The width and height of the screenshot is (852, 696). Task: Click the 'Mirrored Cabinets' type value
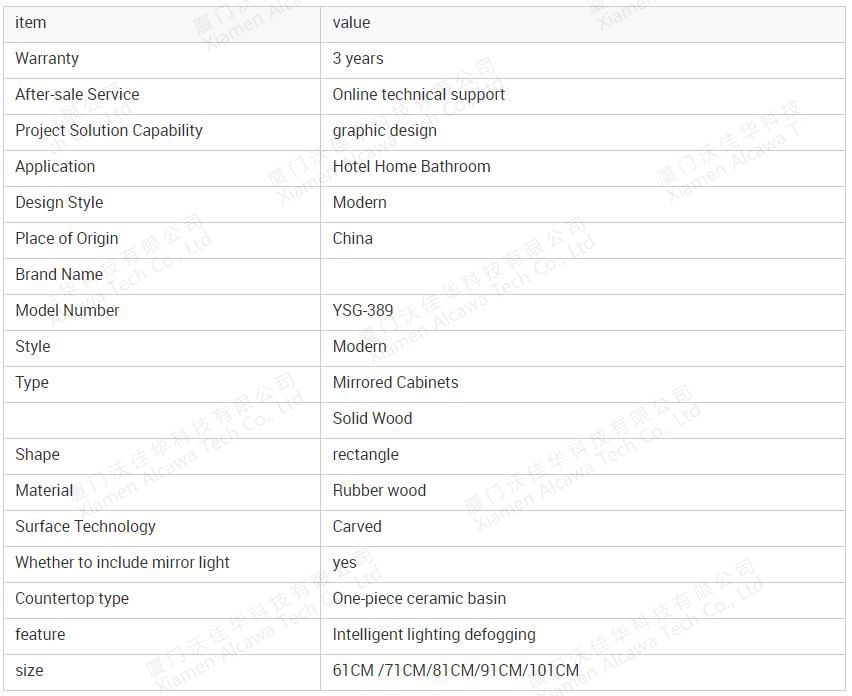[396, 383]
